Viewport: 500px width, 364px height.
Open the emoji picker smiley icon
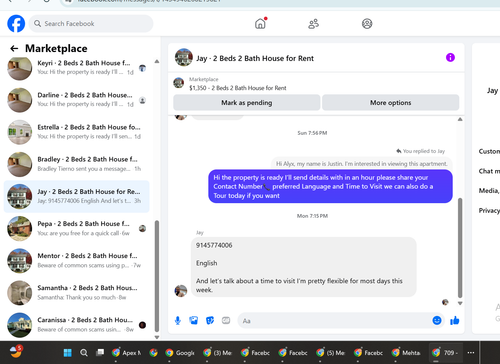437,320
